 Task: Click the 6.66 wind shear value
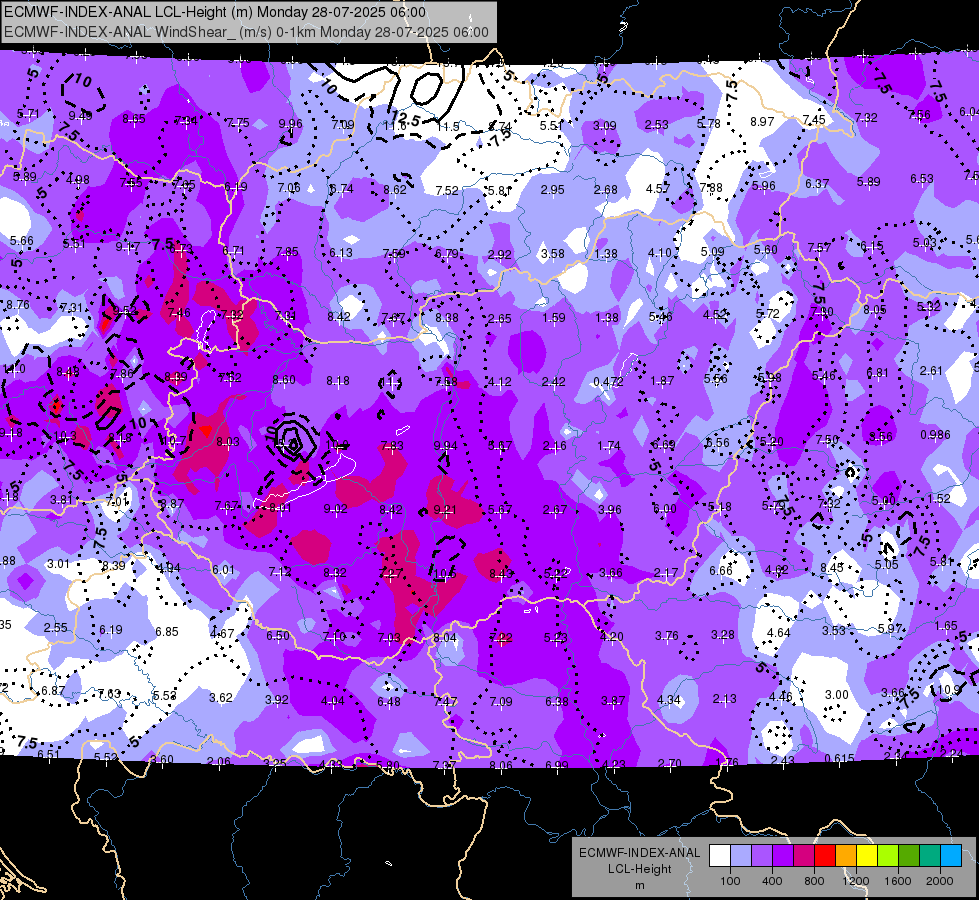(x=721, y=571)
